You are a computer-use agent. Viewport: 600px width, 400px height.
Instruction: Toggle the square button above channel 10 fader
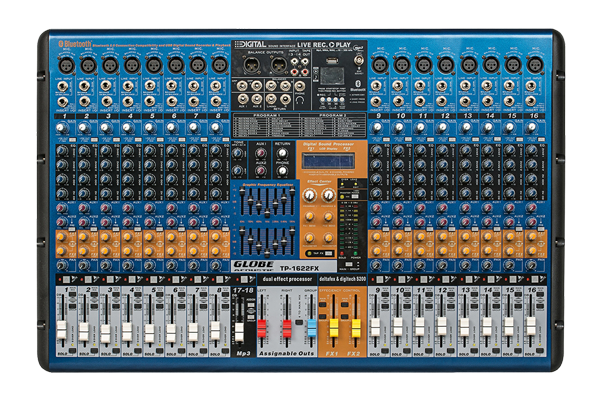click(402, 279)
